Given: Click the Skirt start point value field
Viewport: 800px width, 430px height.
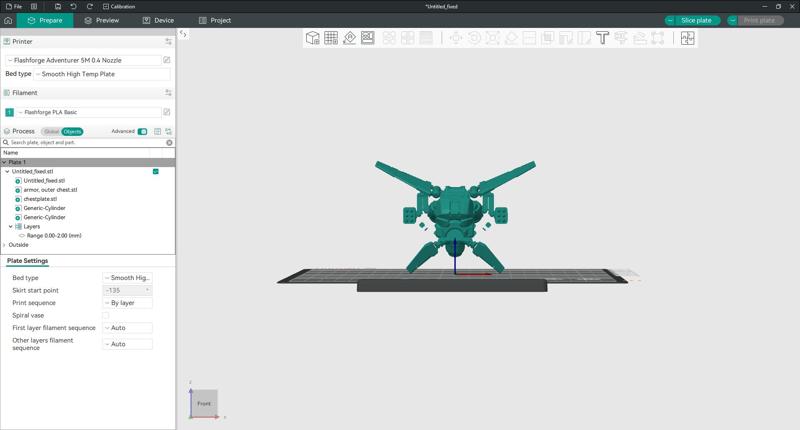Looking at the screenshot, I should point(127,290).
